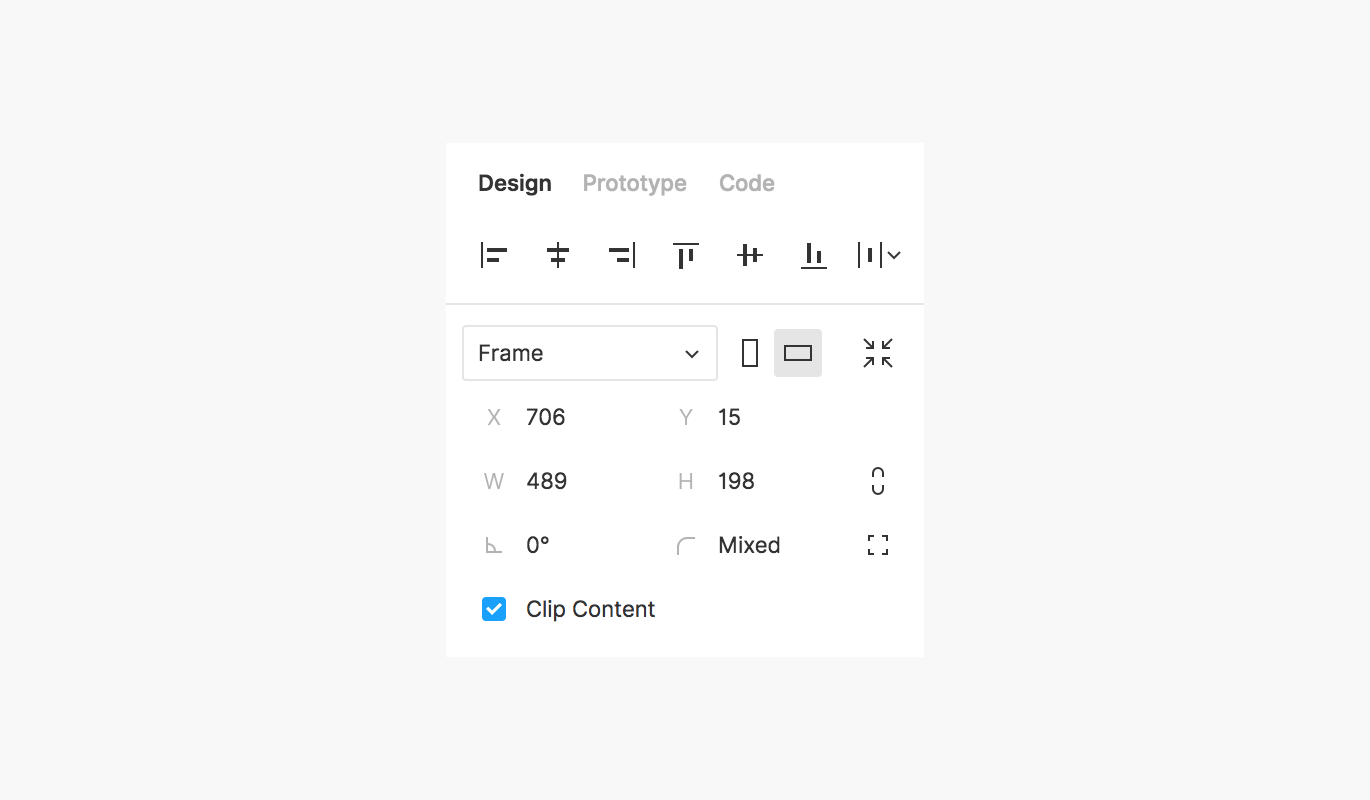Switch to the Prototype tab
The width and height of the screenshot is (1370, 800).
(634, 183)
